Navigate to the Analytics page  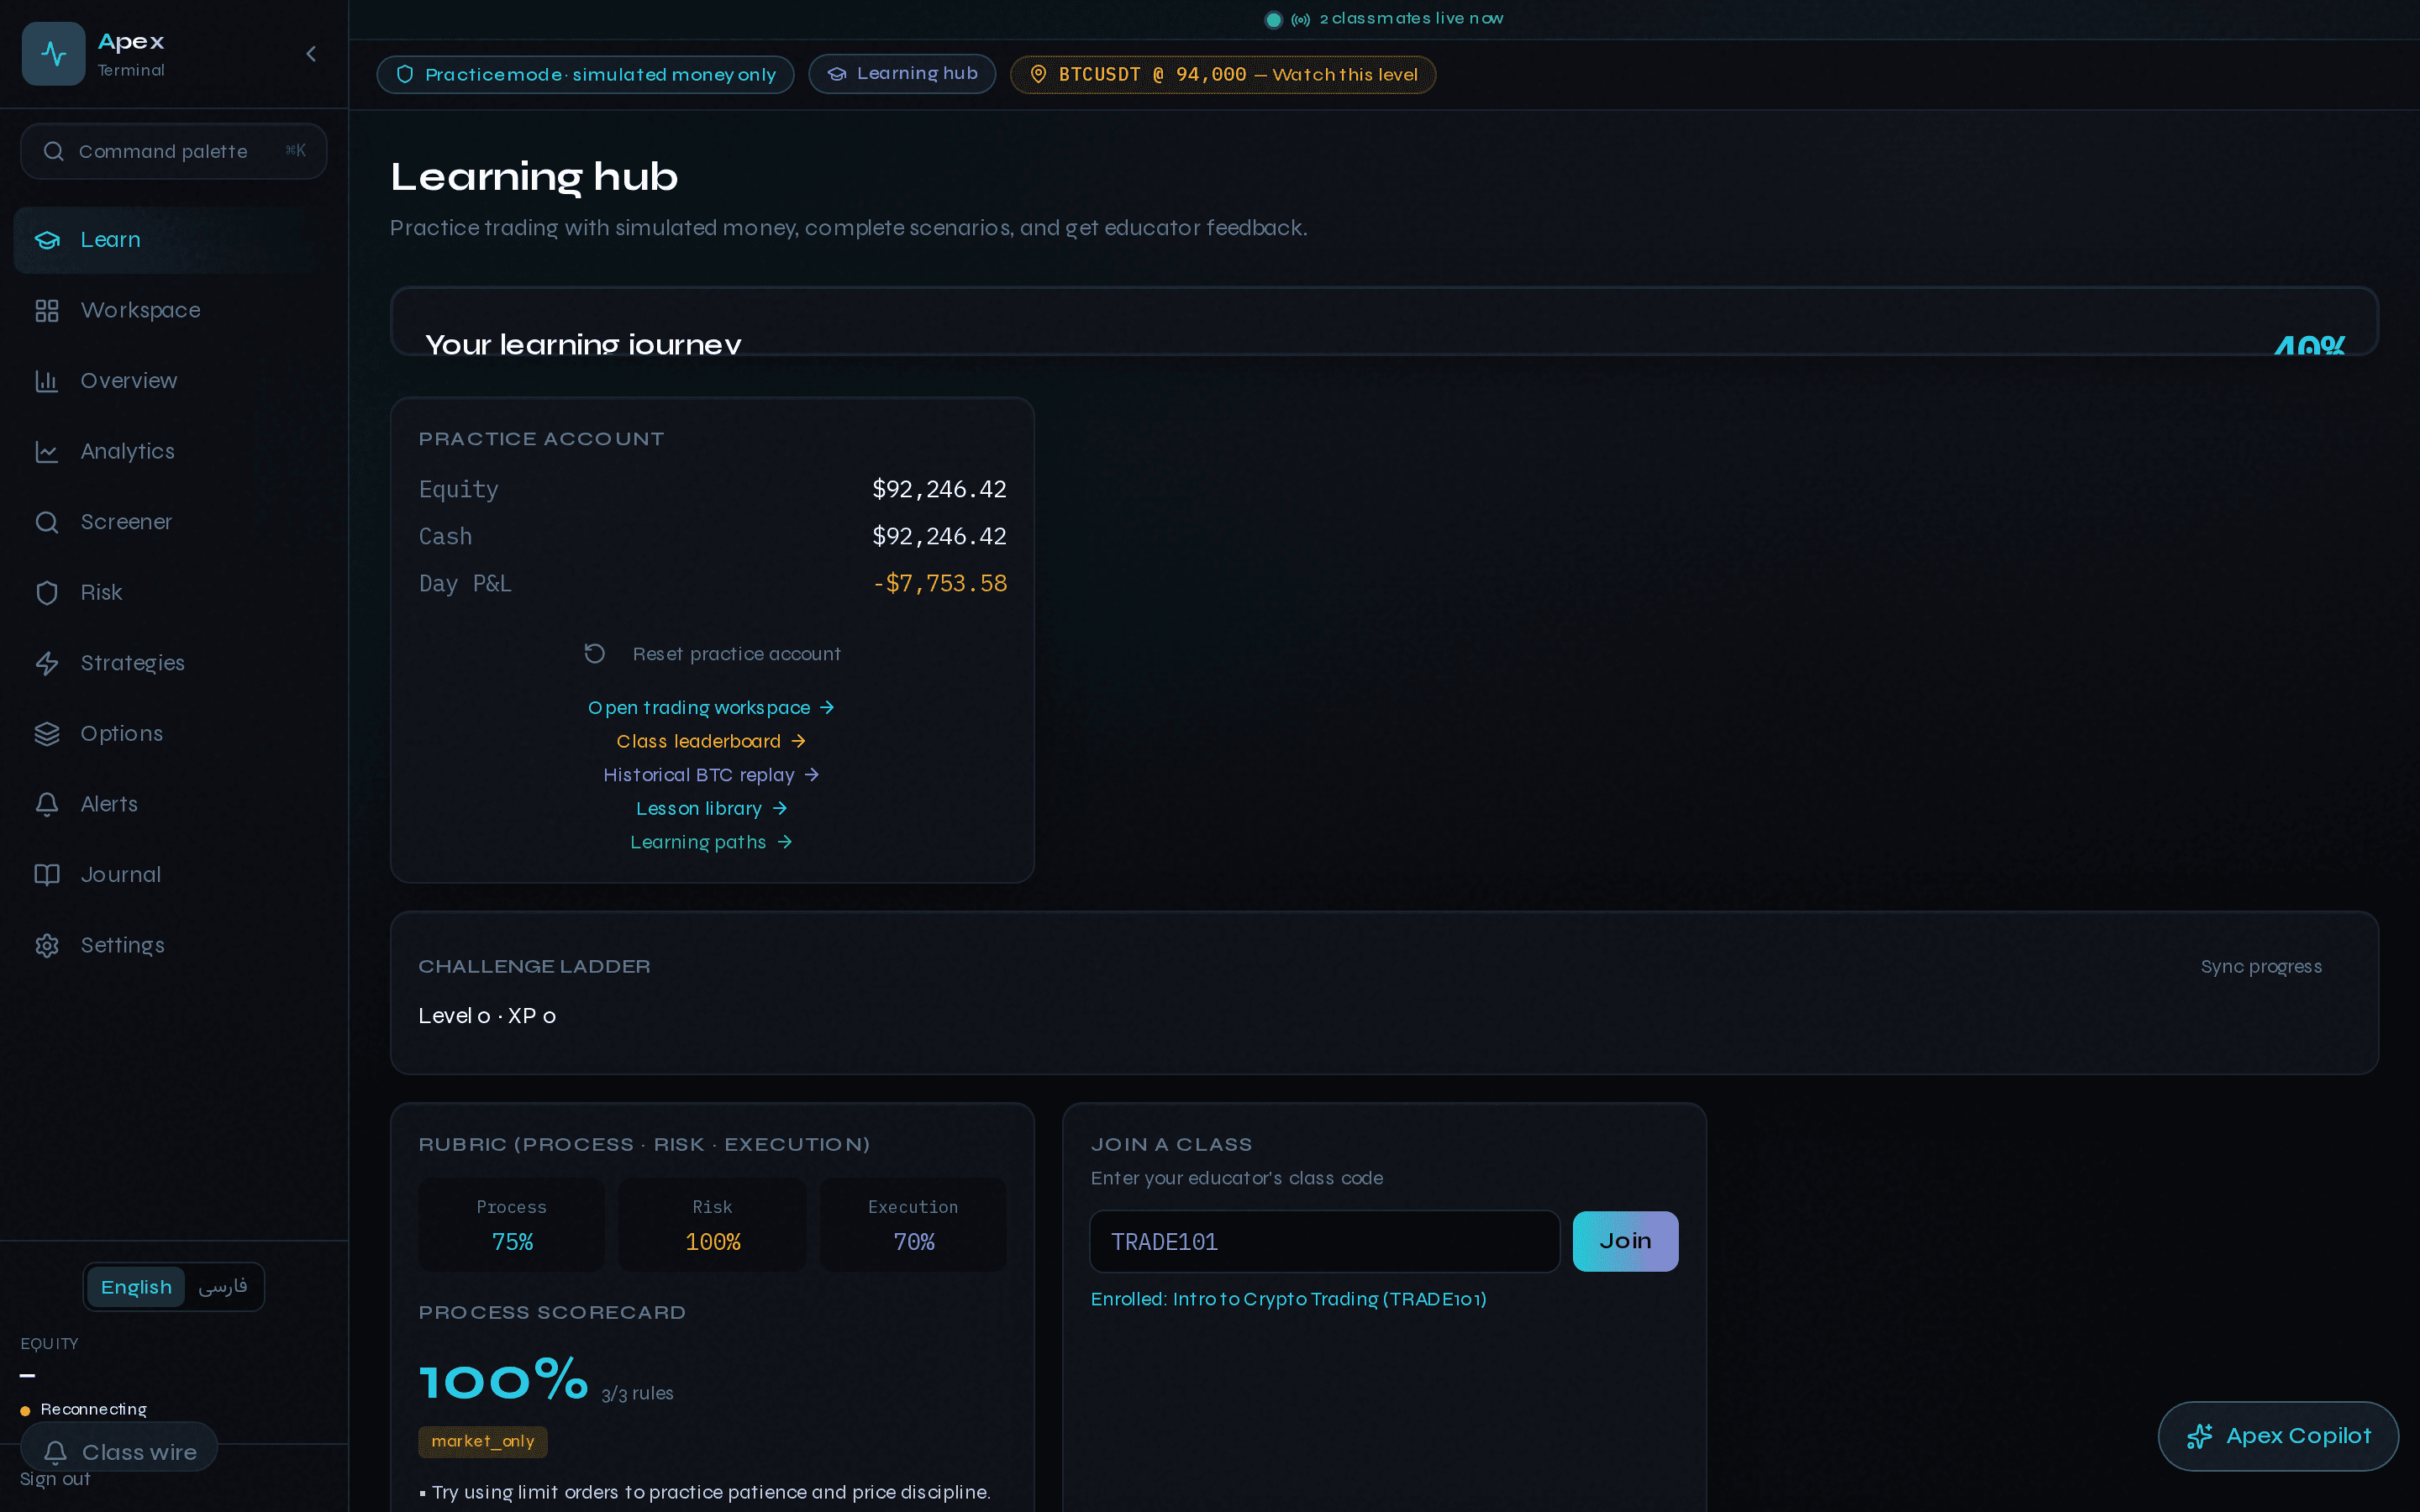174,451
